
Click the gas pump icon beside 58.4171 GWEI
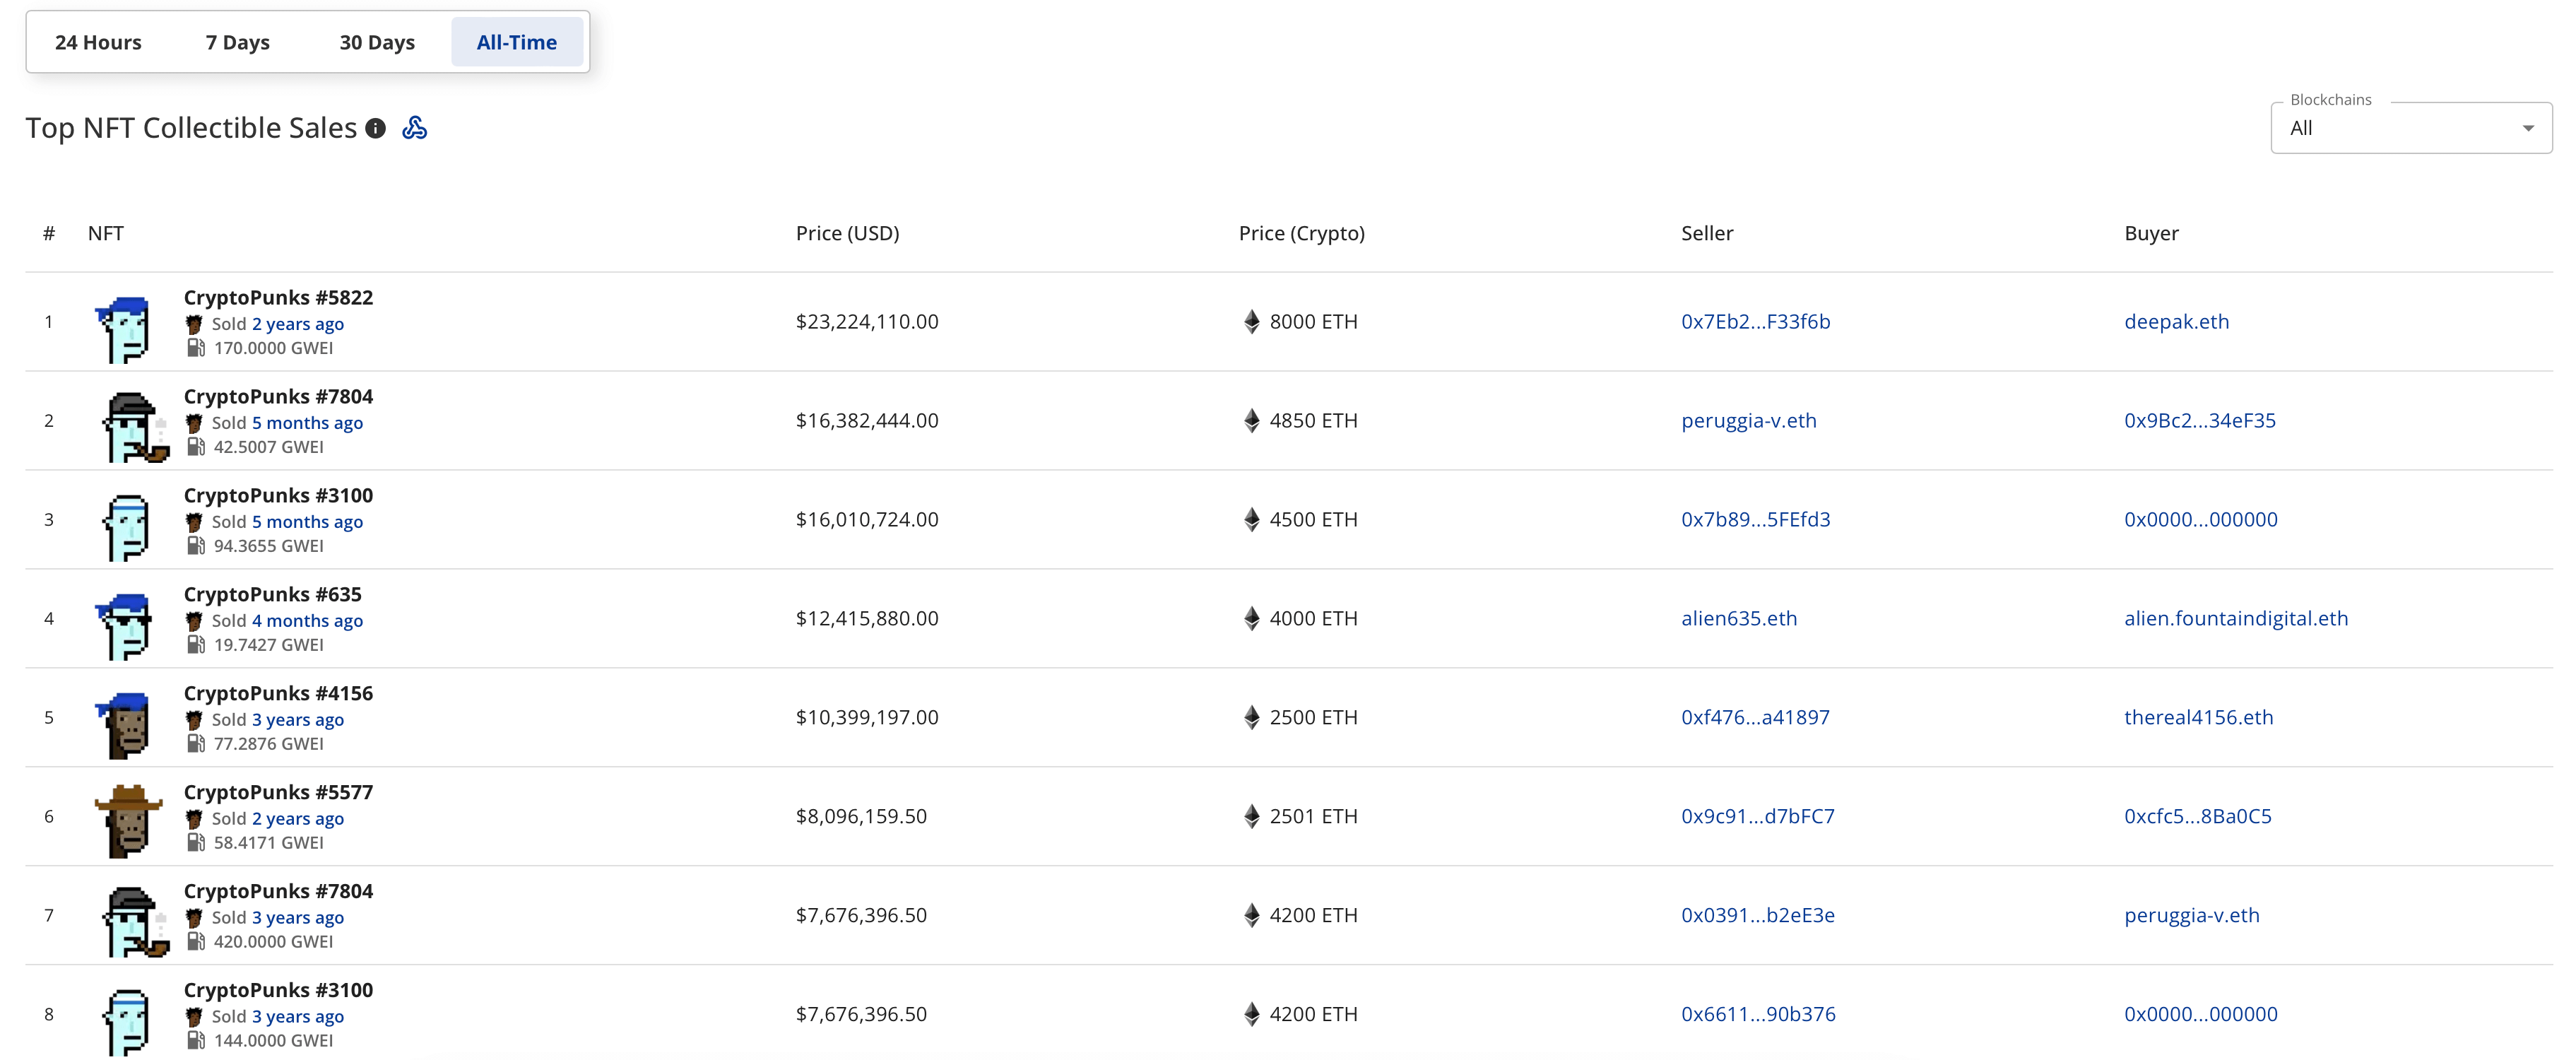click(195, 843)
